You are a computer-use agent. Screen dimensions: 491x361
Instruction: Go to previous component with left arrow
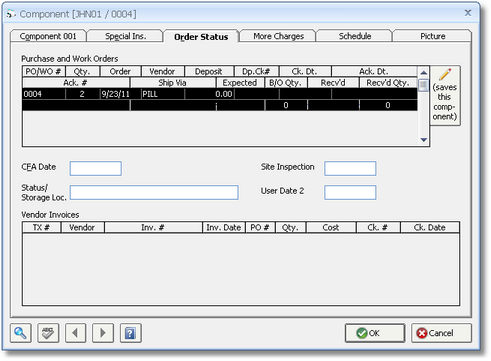click(x=75, y=333)
